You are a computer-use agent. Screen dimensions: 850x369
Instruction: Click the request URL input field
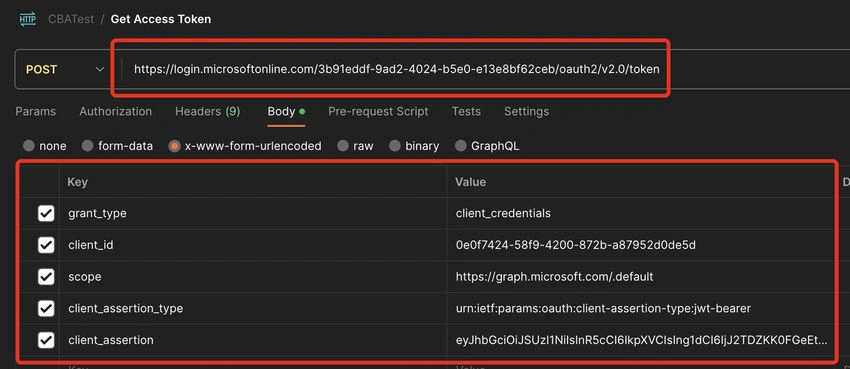point(396,69)
